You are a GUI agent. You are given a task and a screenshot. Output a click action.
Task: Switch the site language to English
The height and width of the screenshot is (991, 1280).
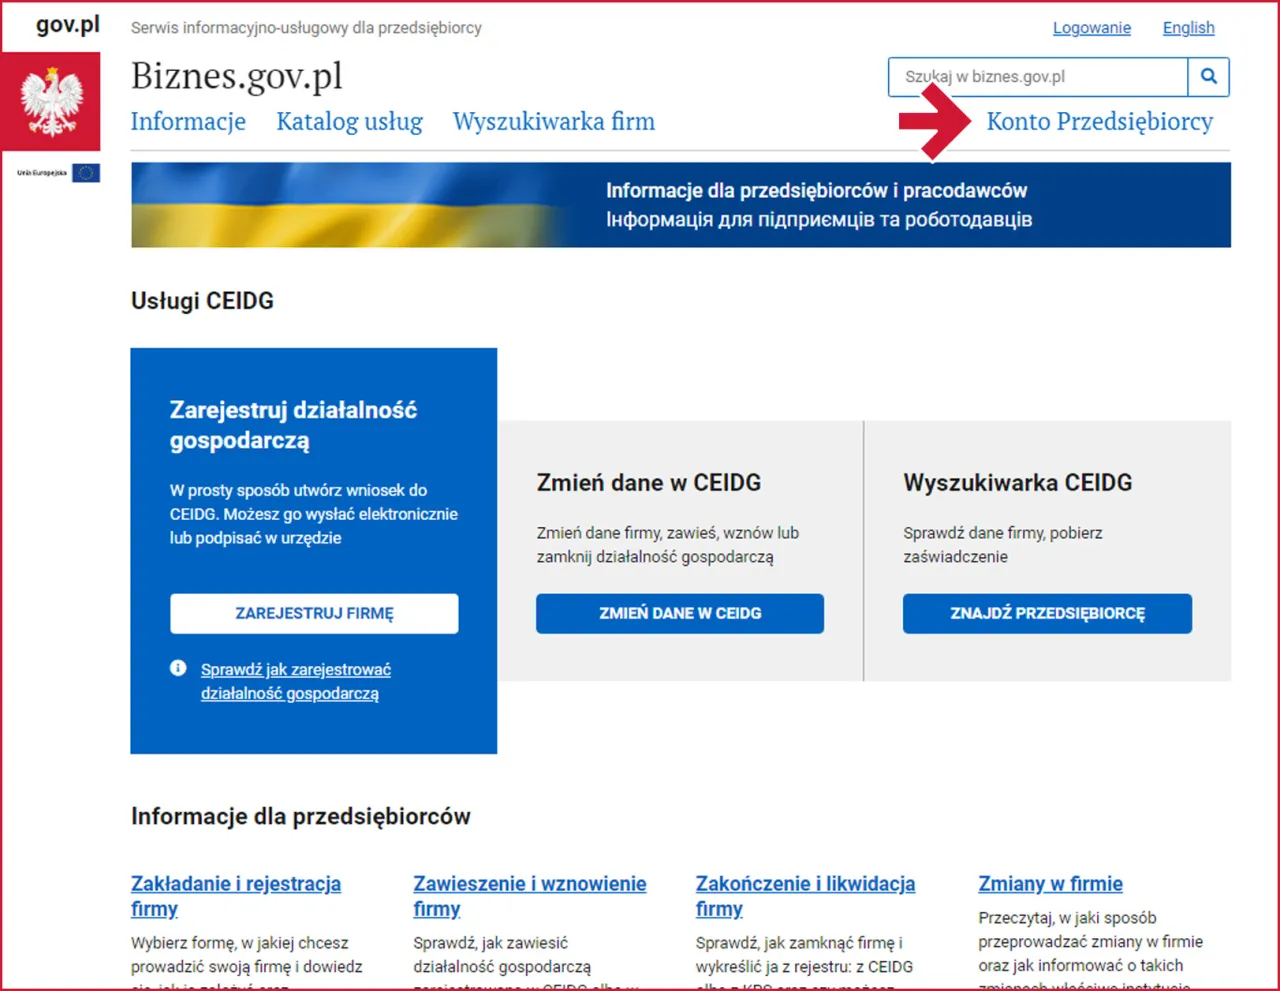[1188, 27]
